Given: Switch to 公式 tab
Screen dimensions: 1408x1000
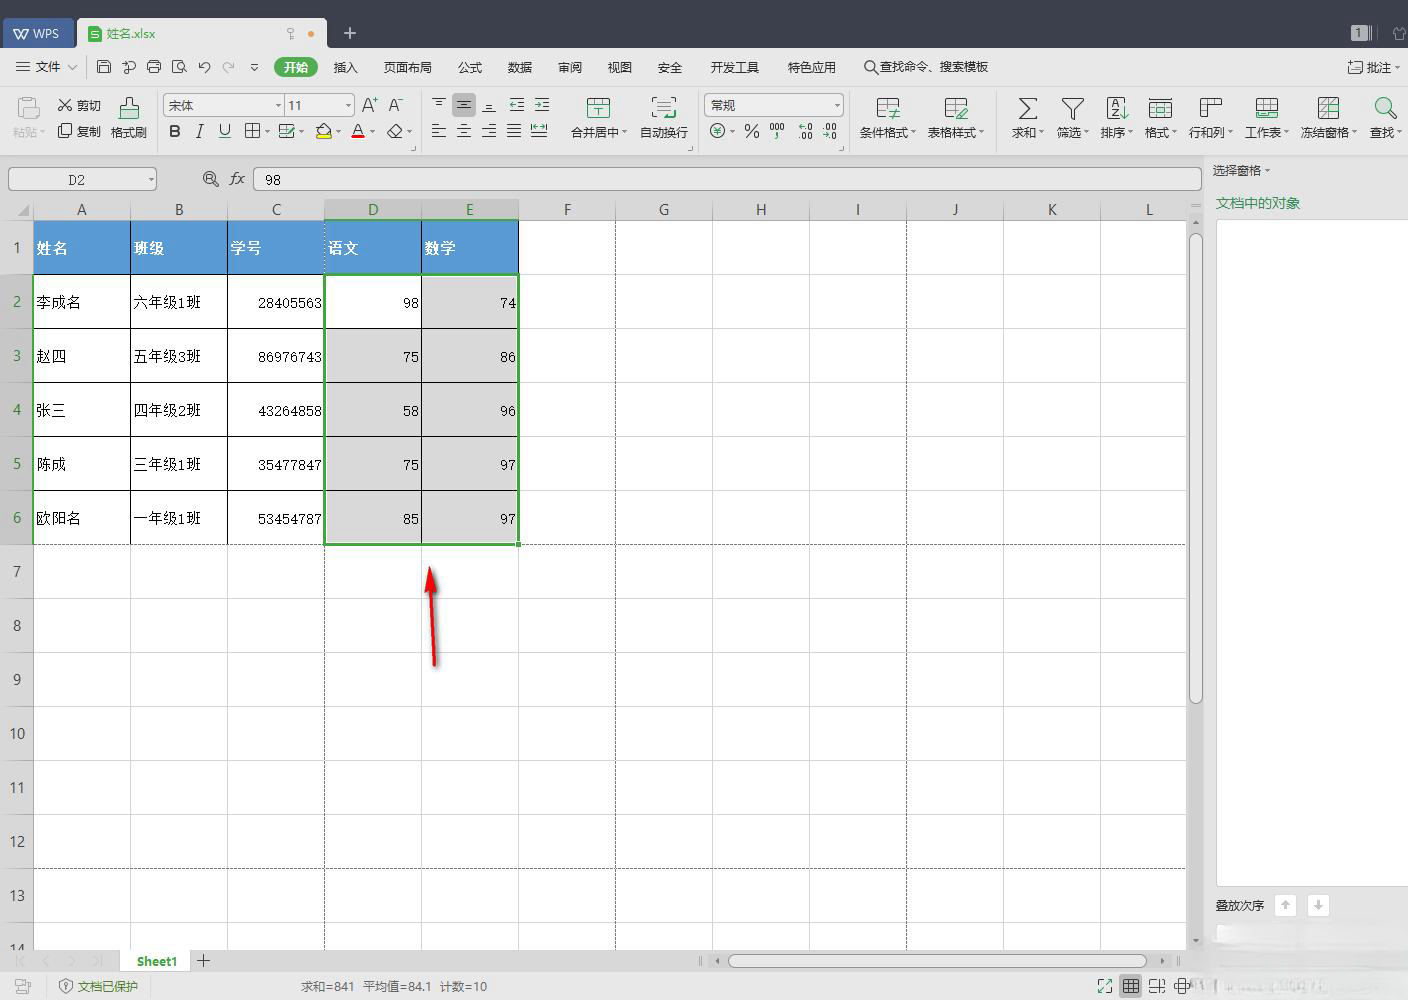Looking at the screenshot, I should point(469,67).
